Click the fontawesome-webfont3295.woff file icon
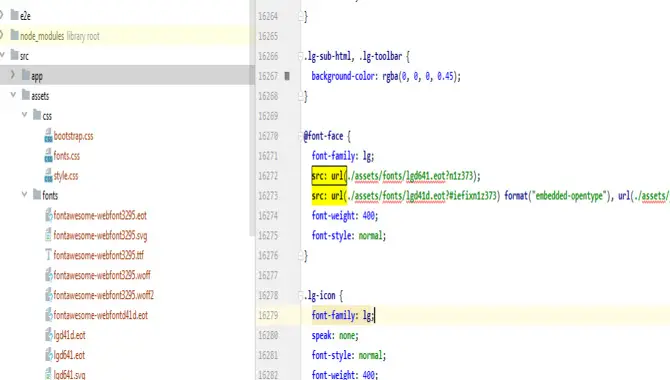The width and height of the screenshot is (670, 380). (48, 275)
